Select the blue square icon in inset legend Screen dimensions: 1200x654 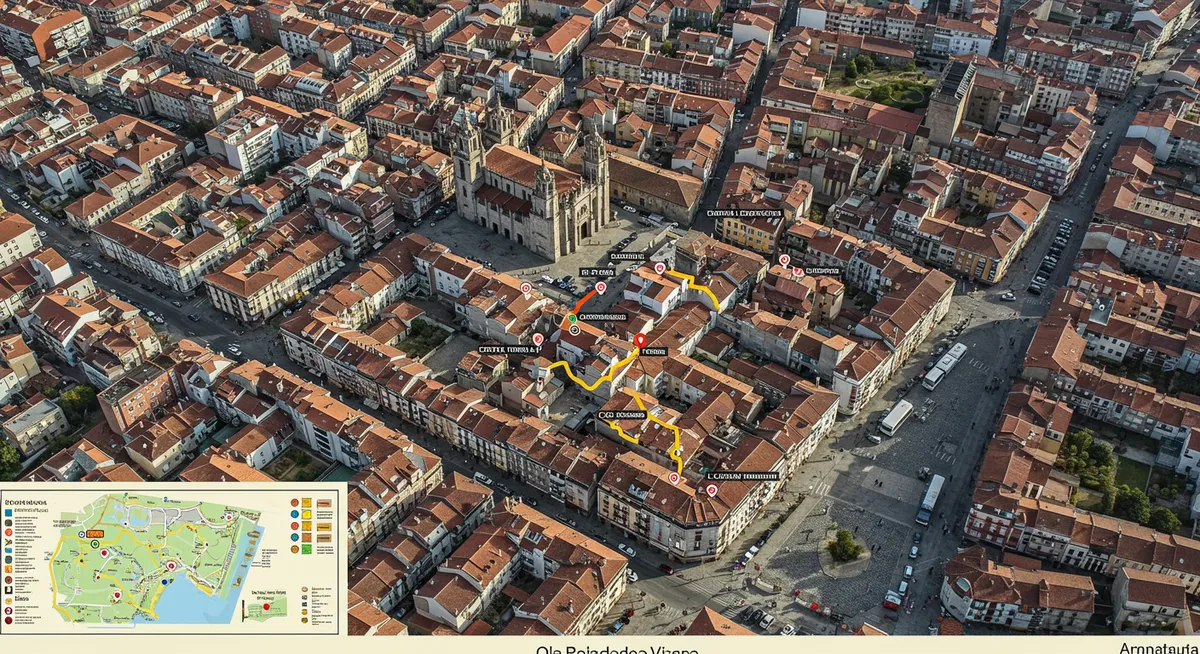tap(9, 511)
